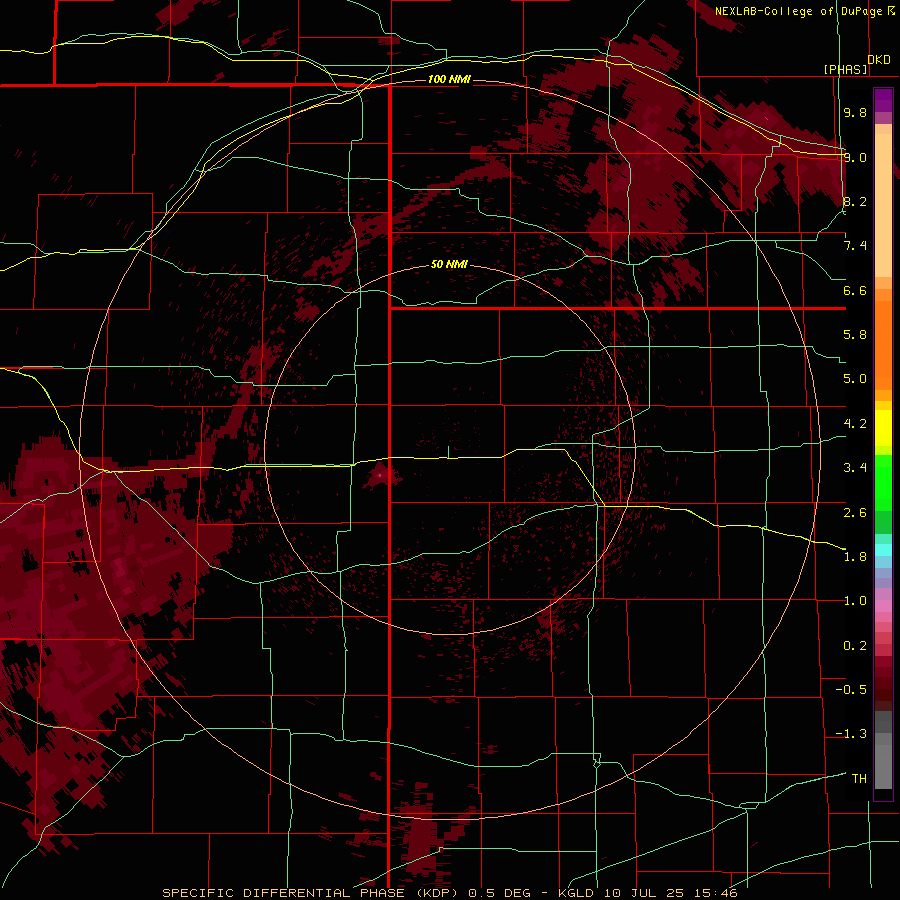Screen dimensions: 900x900
Task: Click the "DKD" label near the color bar
Action: [879, 60]
